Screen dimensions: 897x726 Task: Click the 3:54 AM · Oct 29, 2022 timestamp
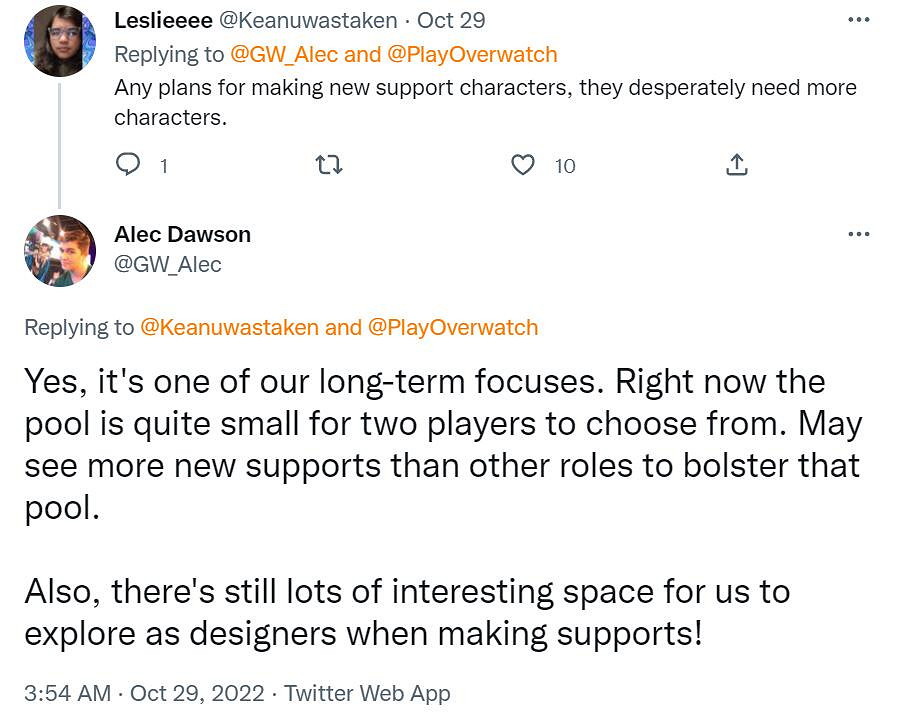144,693
